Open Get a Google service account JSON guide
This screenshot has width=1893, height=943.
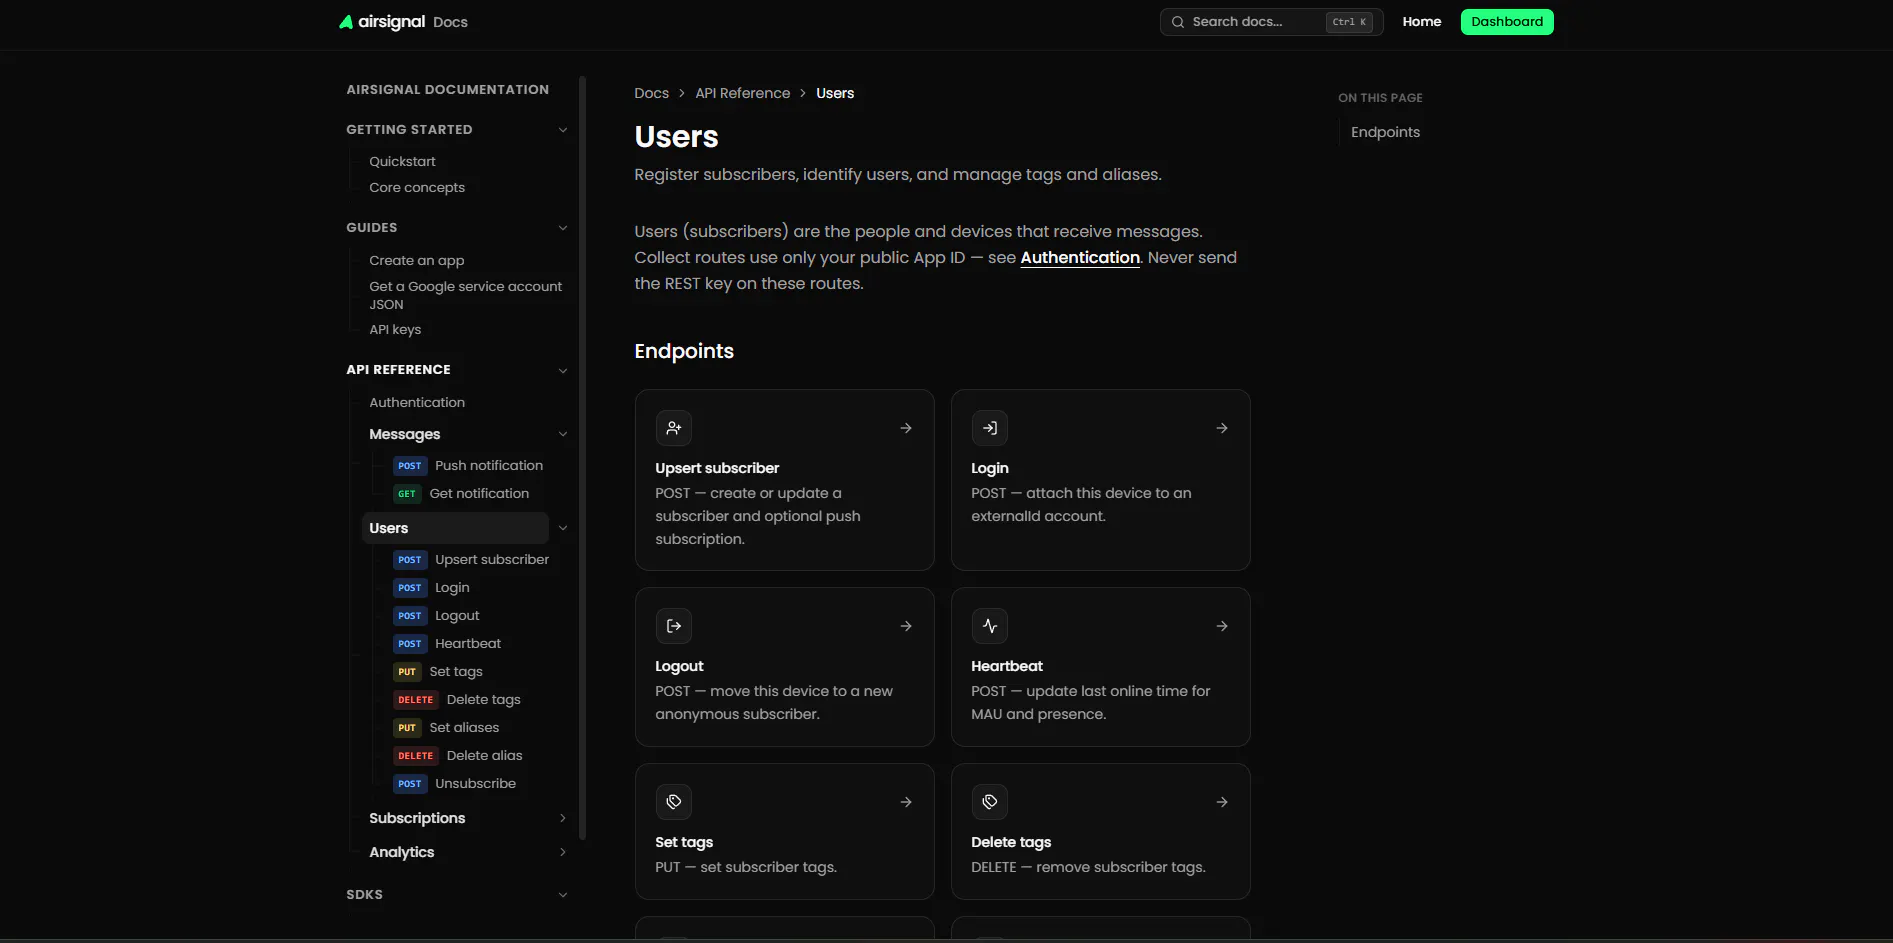coord(466,295)
